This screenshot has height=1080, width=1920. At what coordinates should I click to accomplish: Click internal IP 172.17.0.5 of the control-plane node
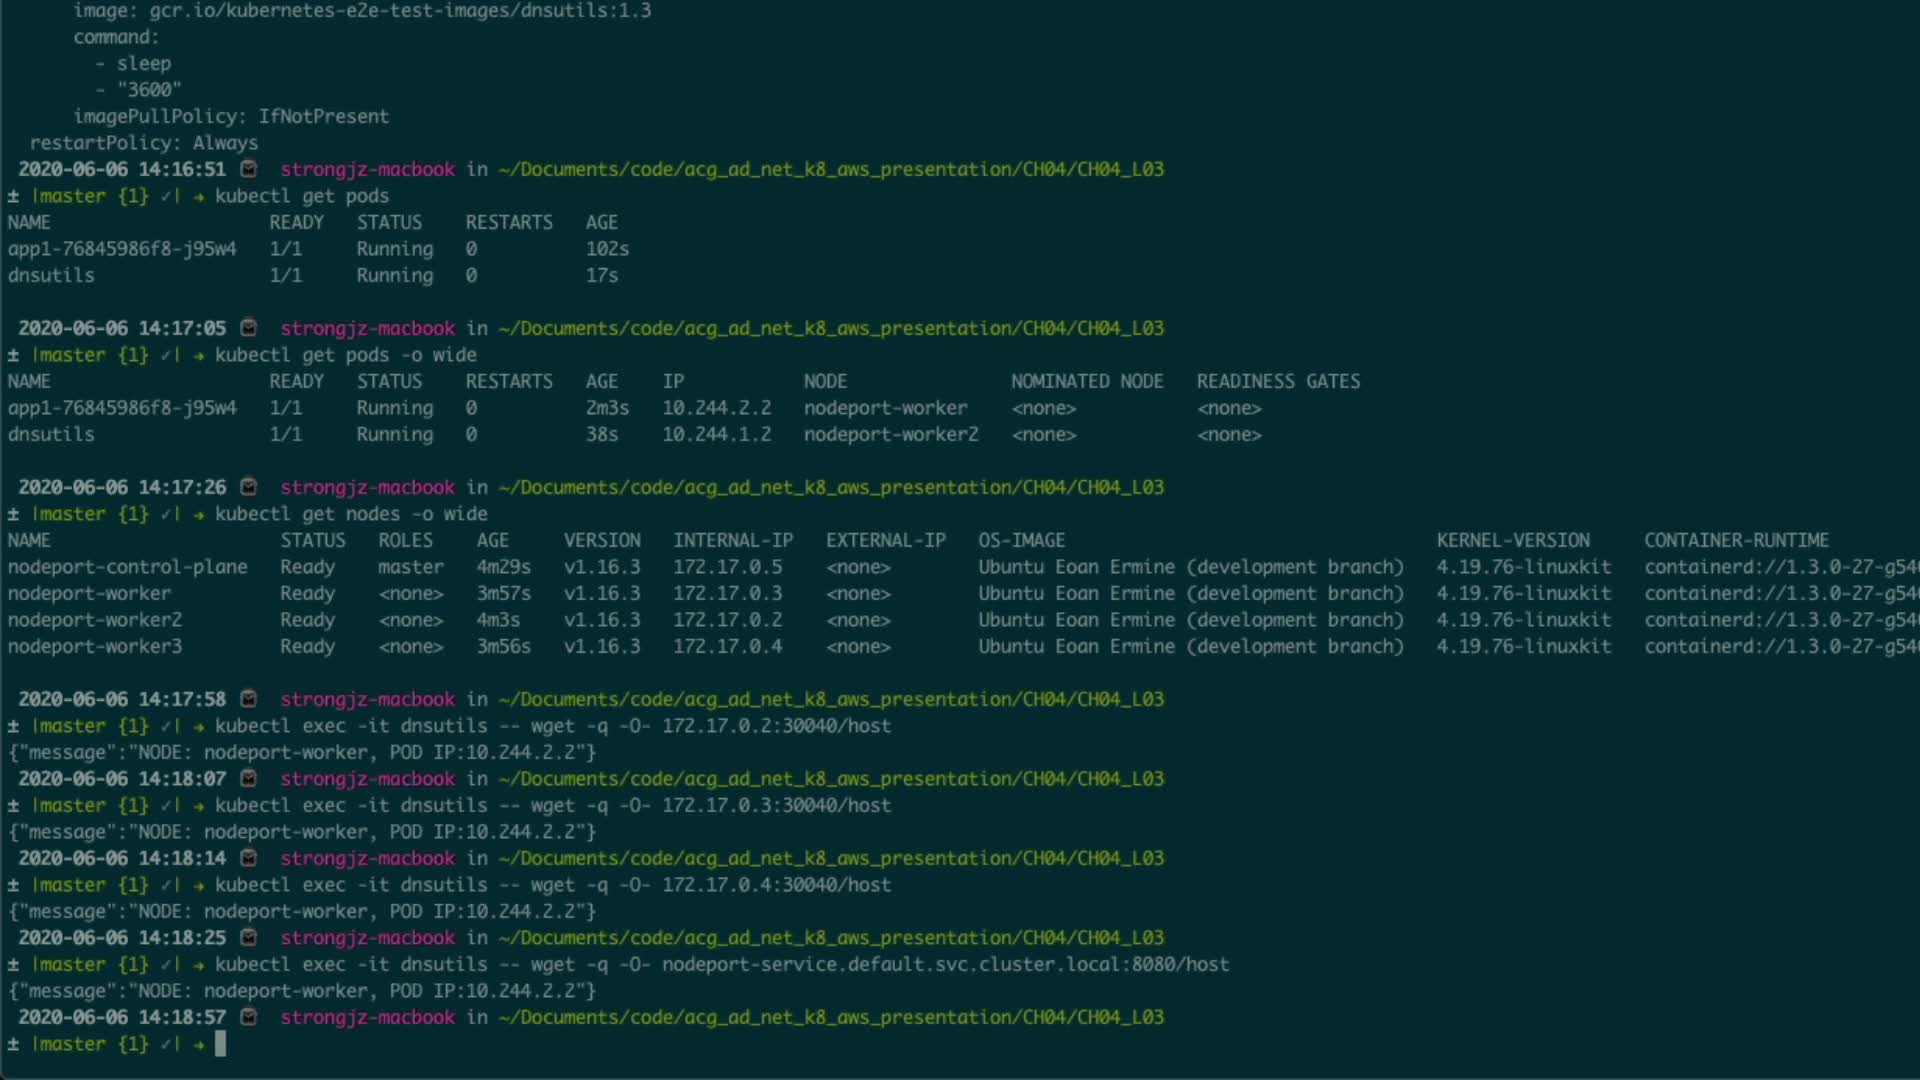coord(727,567)
